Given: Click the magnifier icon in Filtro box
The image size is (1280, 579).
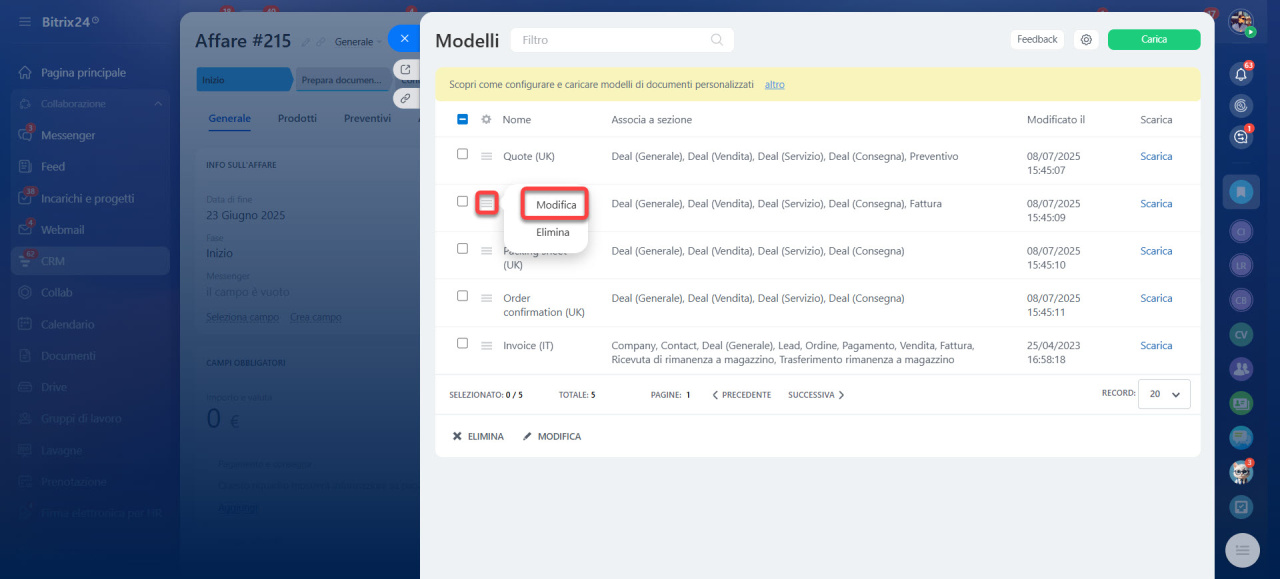Looking at the screenshot, I should coord(716,40).
